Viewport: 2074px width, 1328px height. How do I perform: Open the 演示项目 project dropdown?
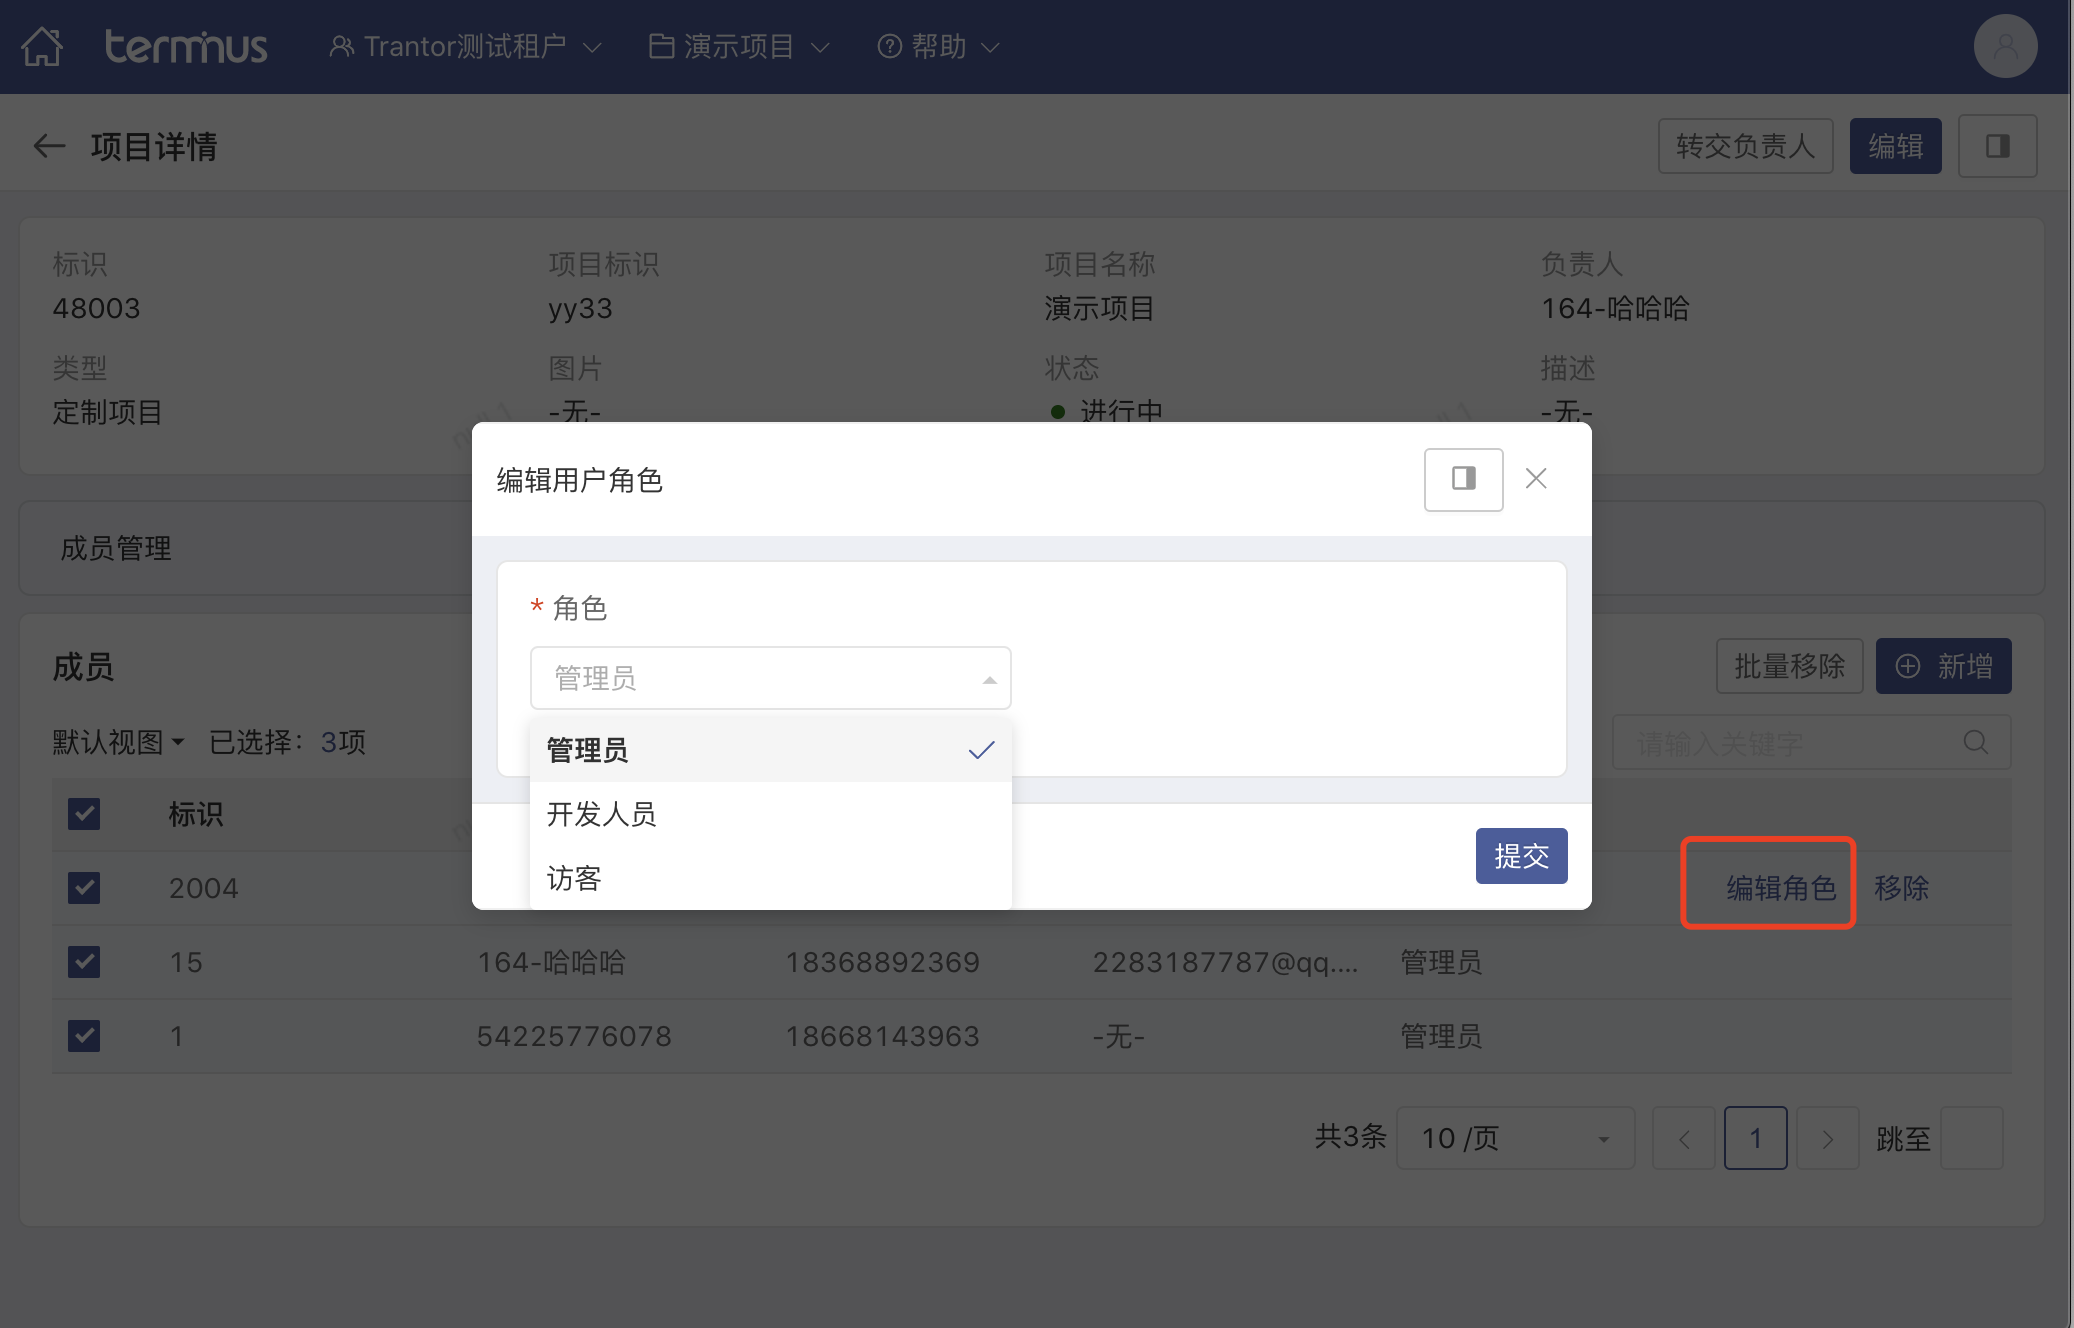point(740,46)
